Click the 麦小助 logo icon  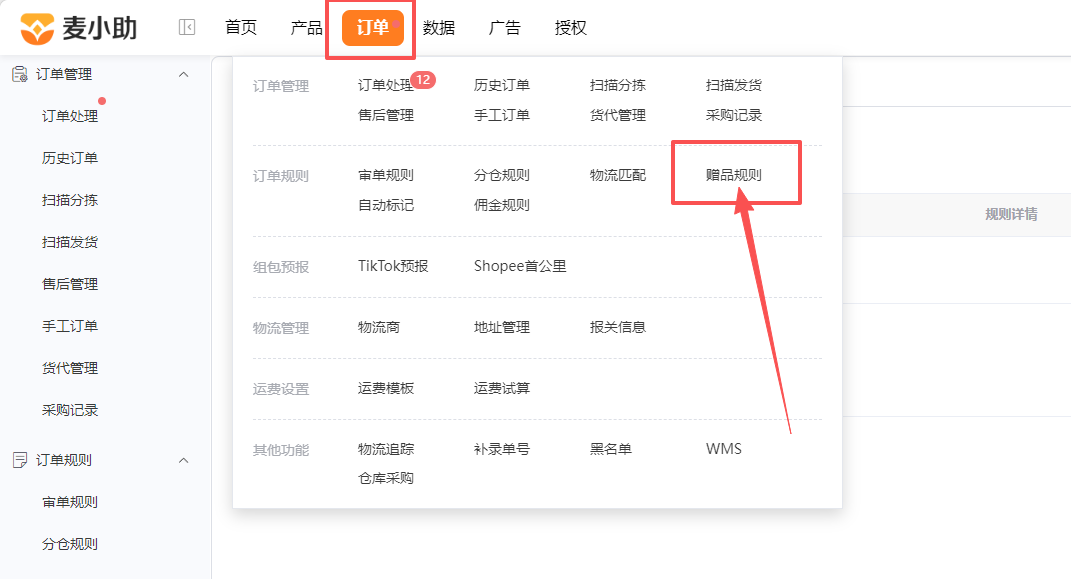37,28
